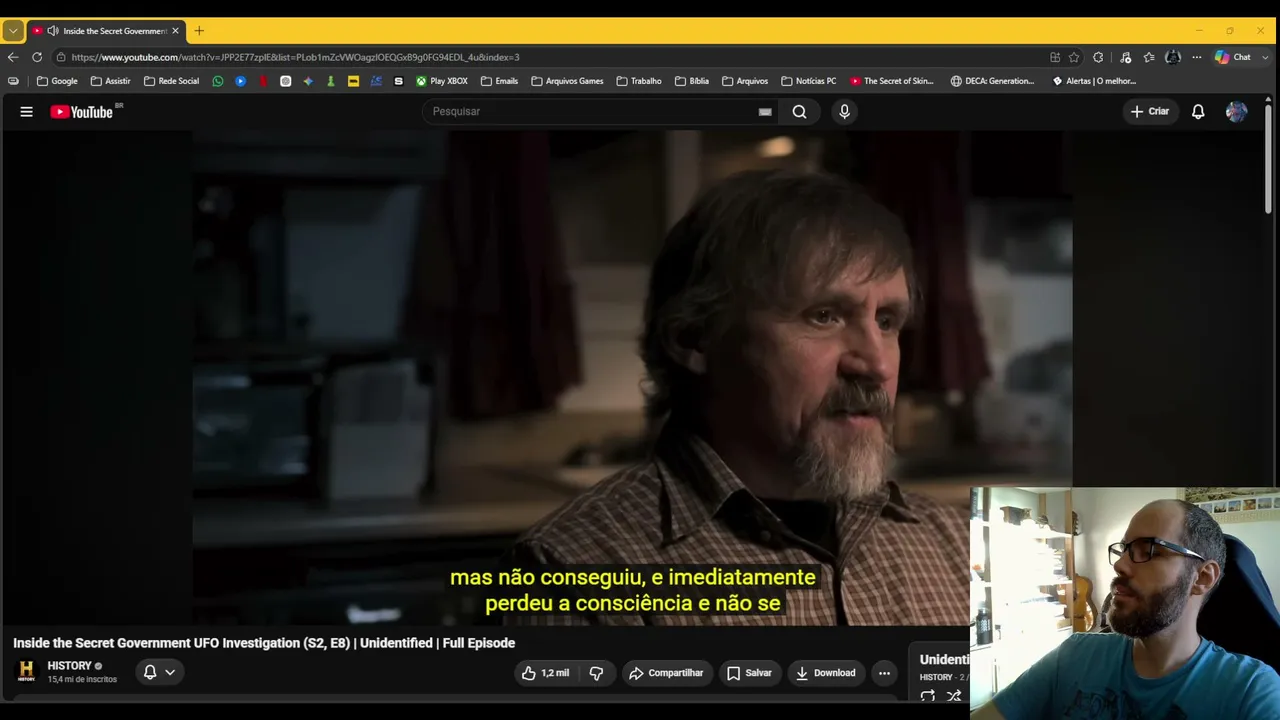Open WhatsApp bookmark icon

point(218,81)
